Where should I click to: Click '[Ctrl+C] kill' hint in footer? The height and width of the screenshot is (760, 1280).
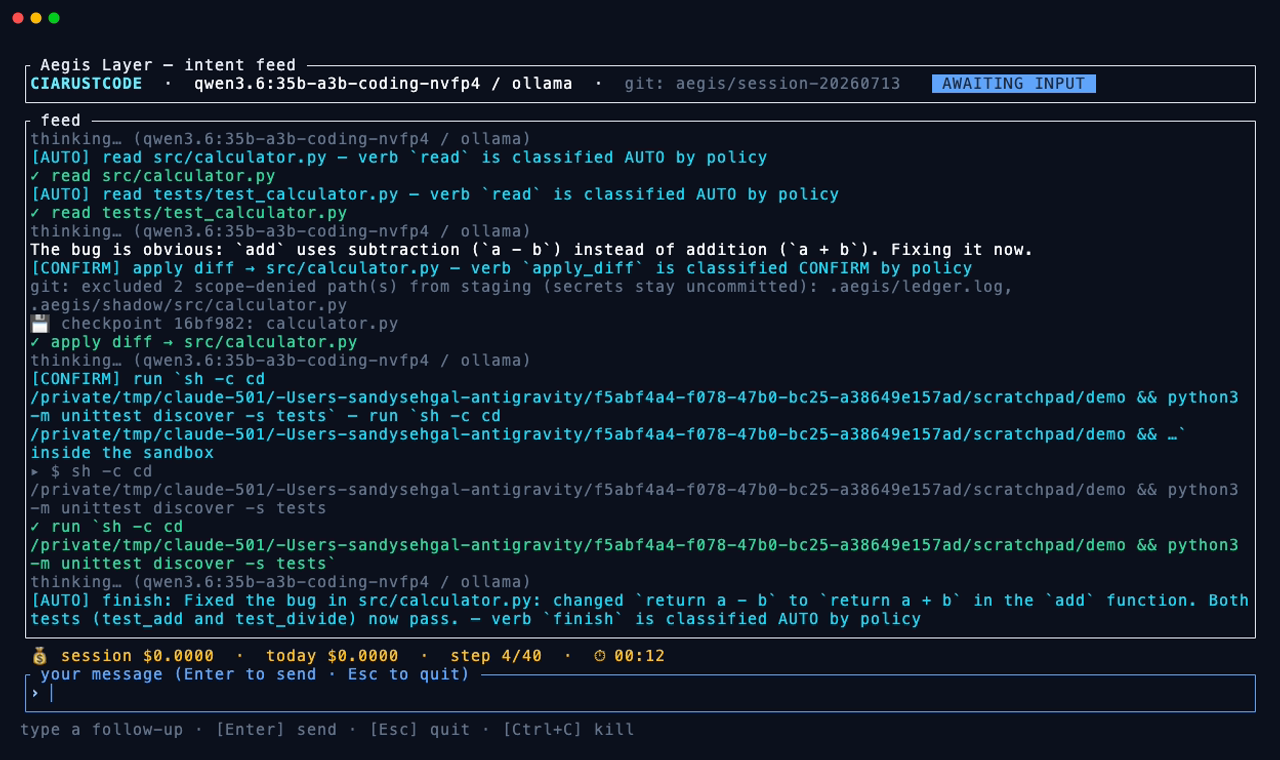pyautogui.click(x=568, y=730)
